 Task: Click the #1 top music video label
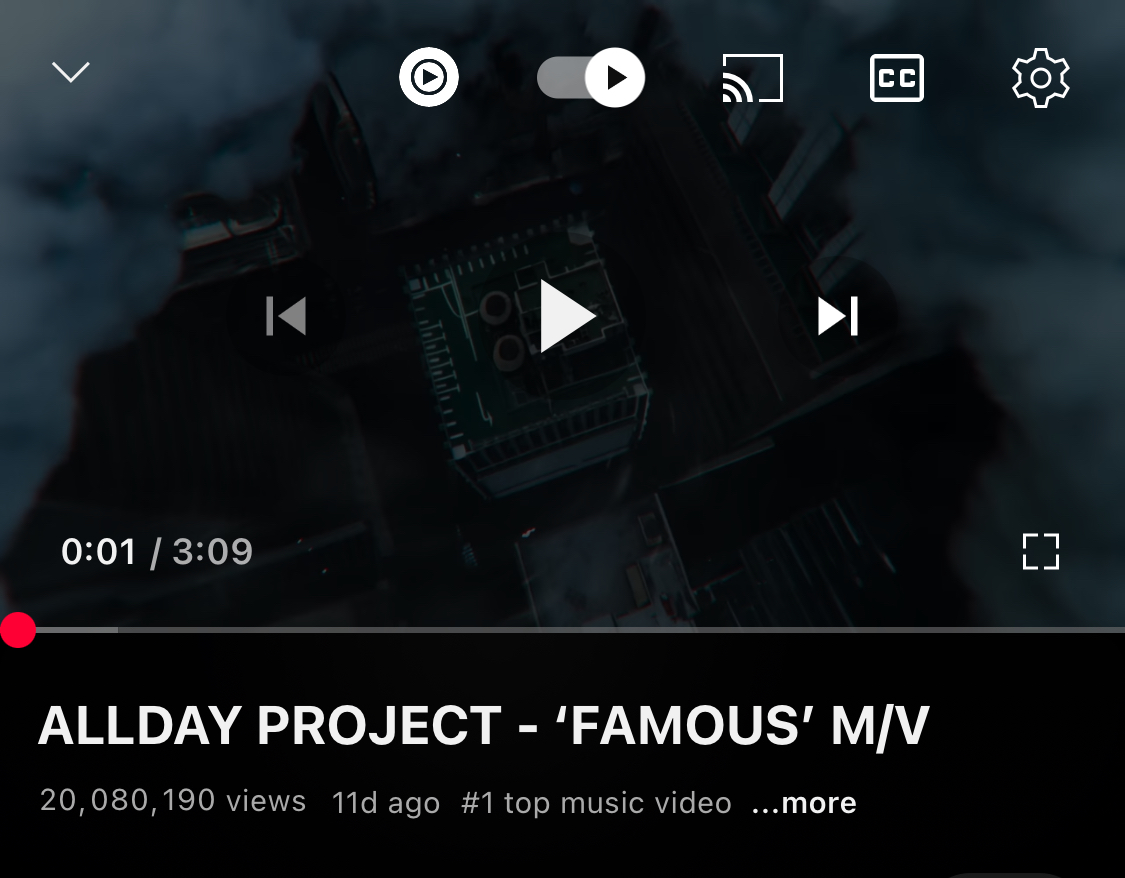(x=596, y=803)
